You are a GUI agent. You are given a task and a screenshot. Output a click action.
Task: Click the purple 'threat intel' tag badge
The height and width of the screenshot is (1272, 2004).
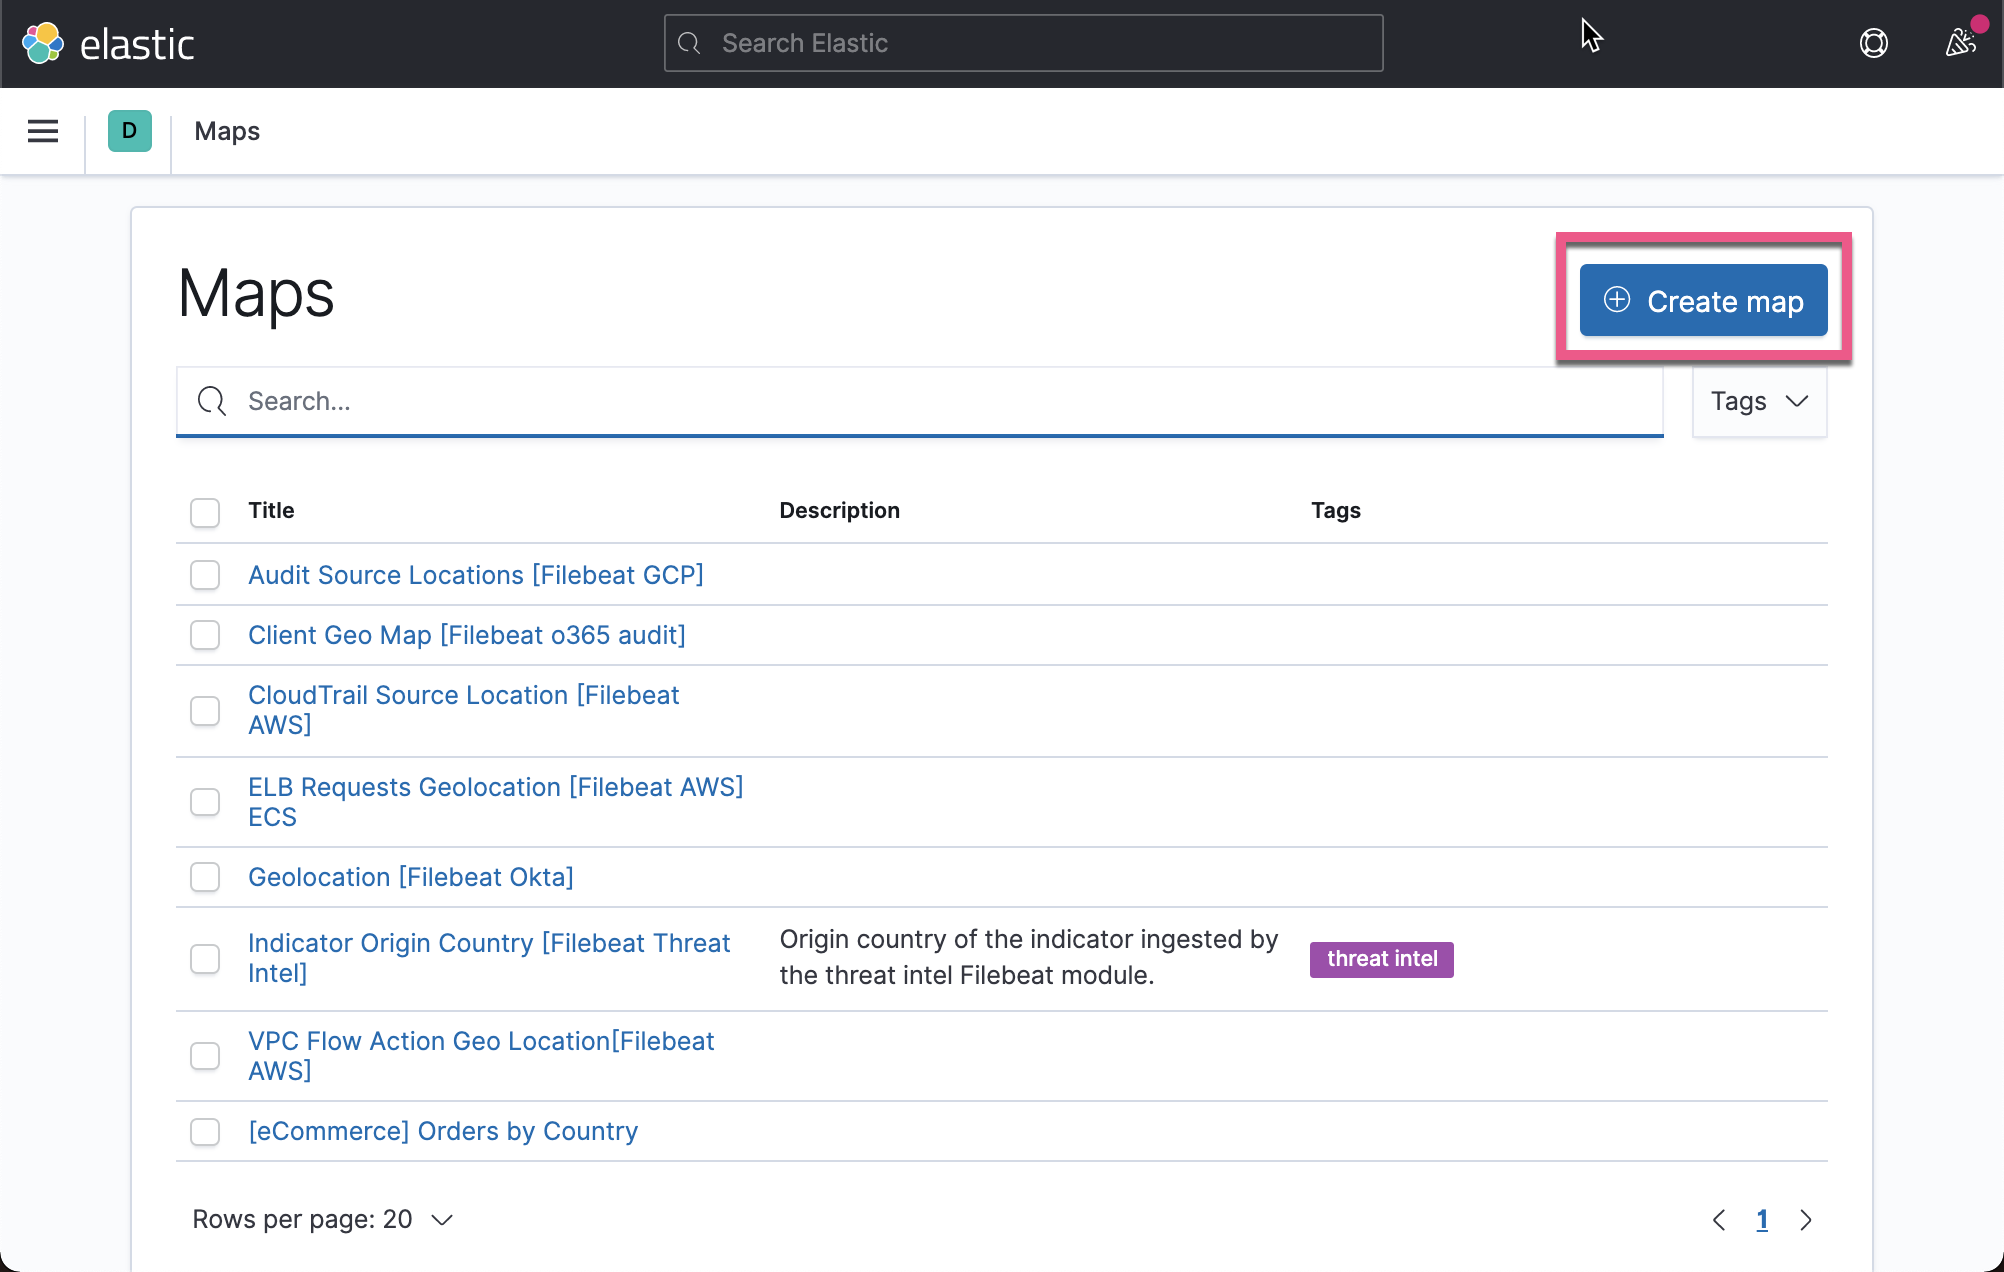1381,959
